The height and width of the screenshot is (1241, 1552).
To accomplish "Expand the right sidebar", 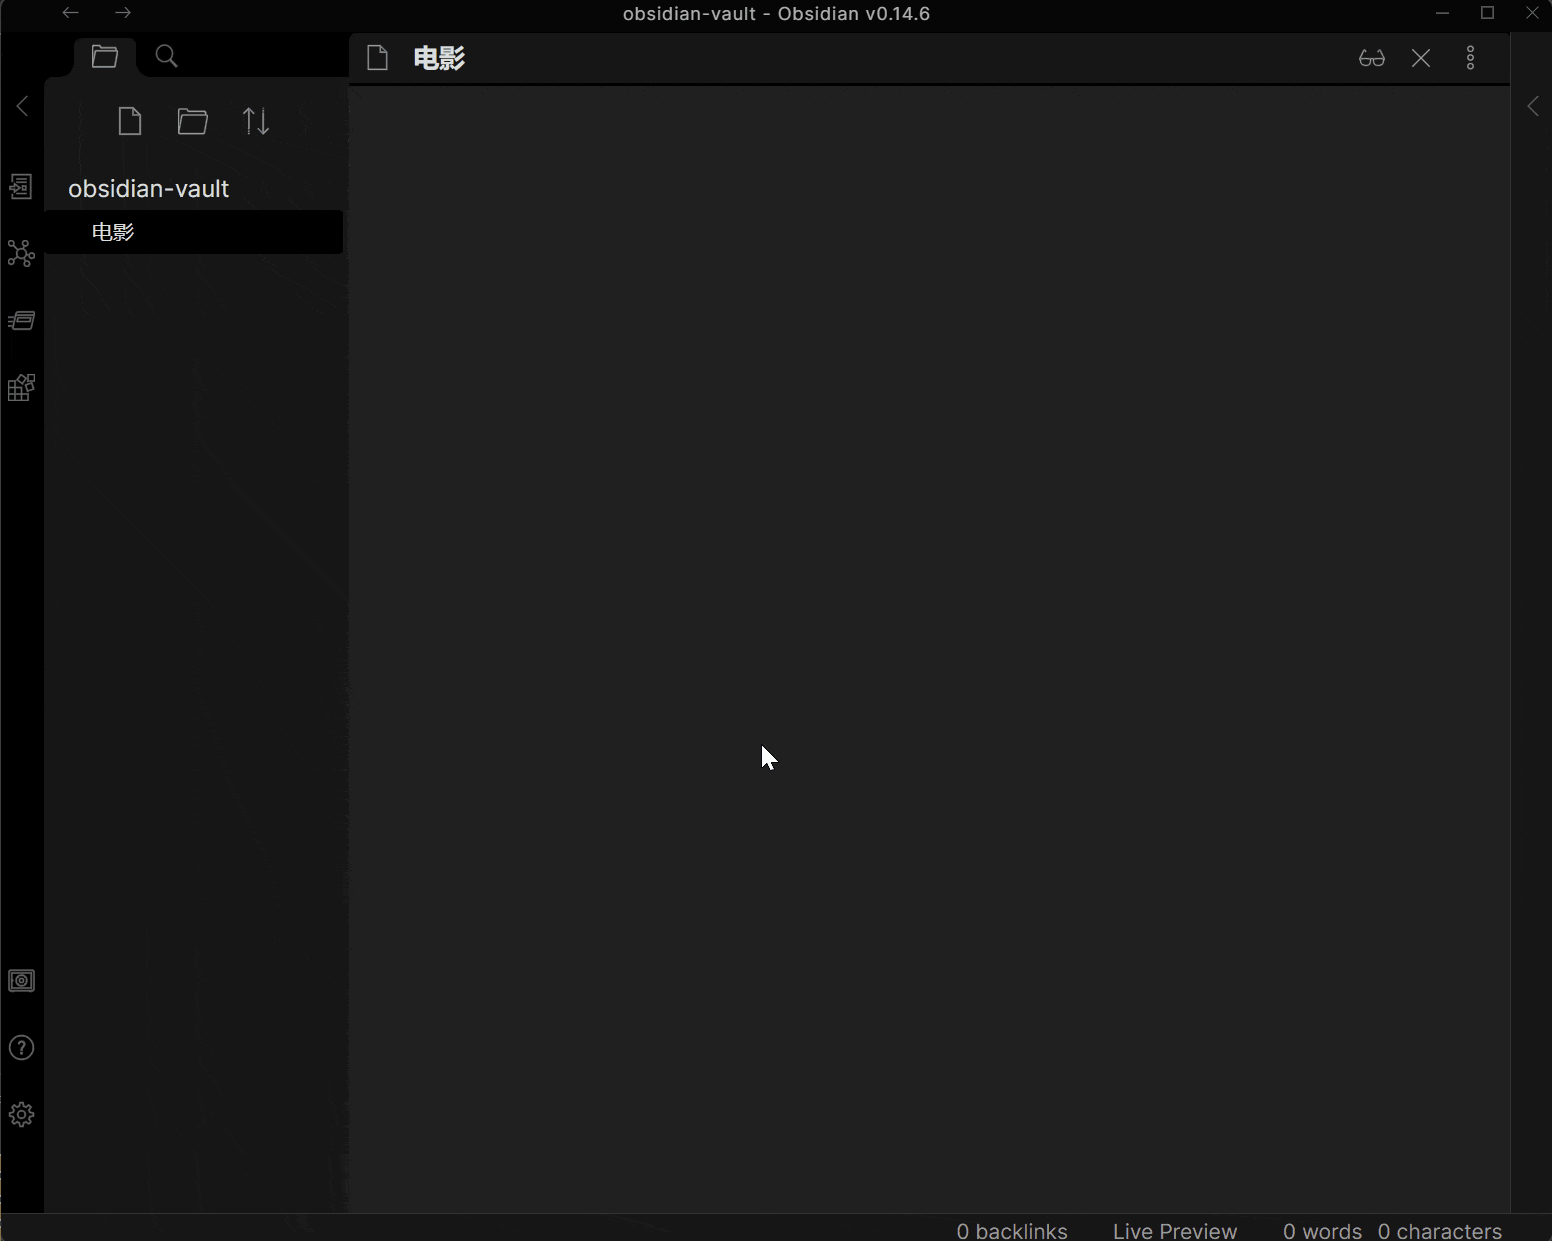I will click(1533, 106).
